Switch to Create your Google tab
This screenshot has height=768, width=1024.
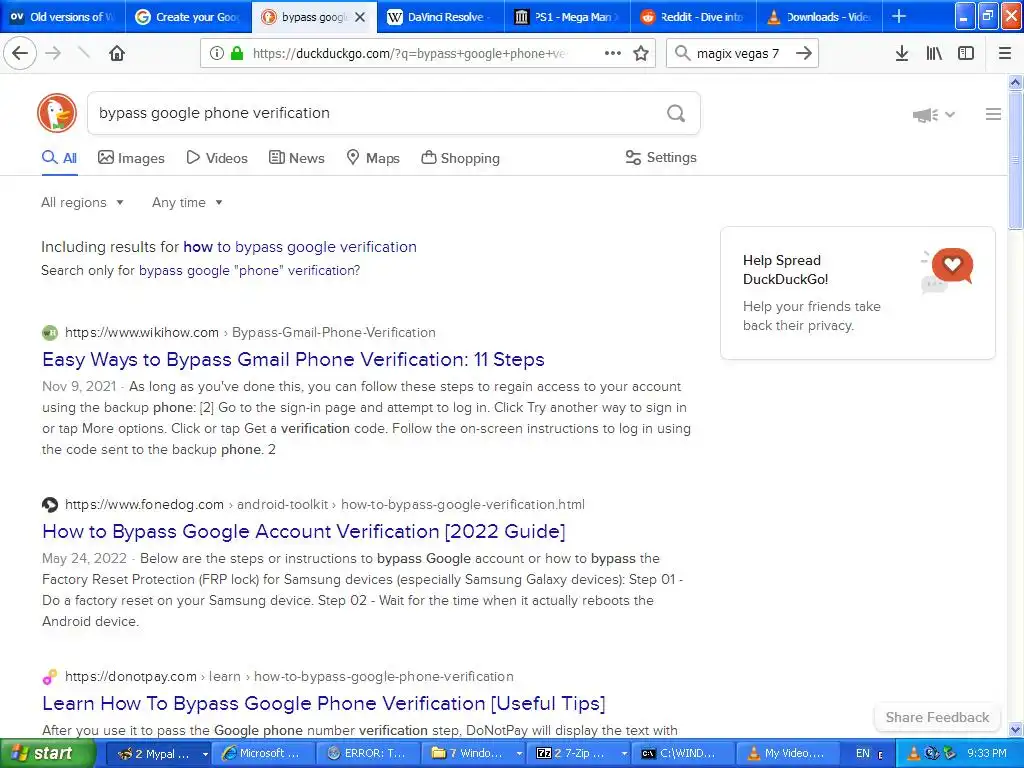(187, 17)
